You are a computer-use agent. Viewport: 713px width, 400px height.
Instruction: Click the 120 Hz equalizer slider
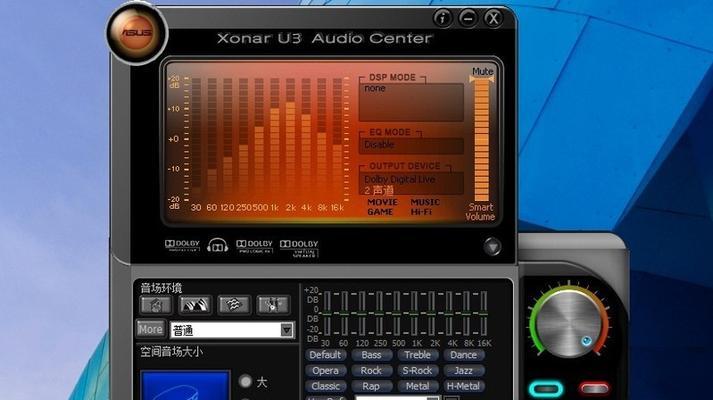[362, 314]
